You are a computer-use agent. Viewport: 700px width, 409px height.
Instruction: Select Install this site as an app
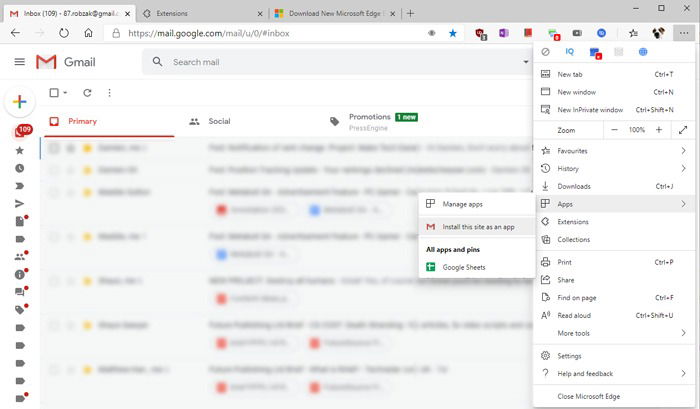coord(477,227)
